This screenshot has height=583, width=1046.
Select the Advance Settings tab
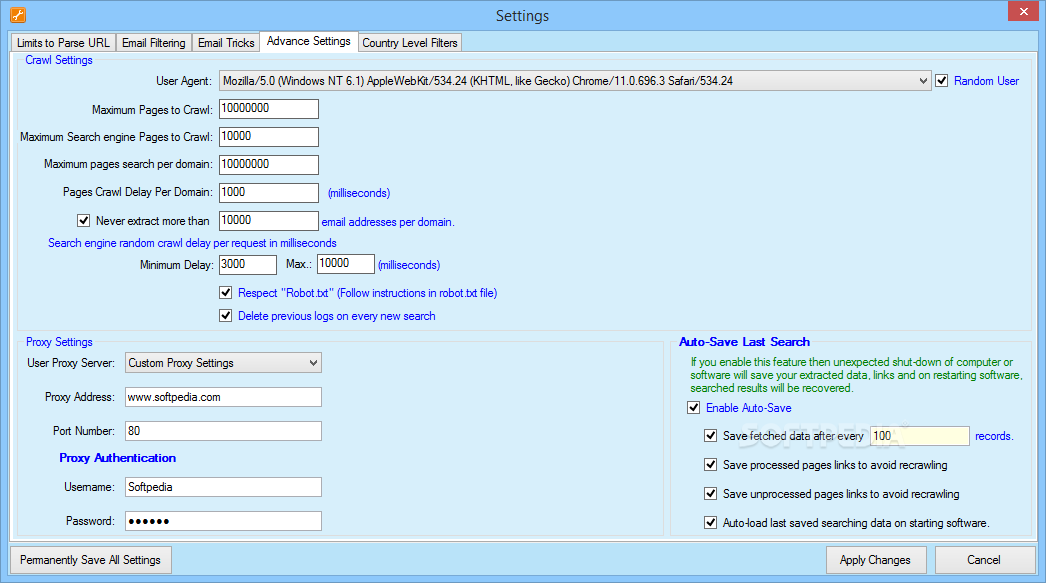(309, 41)
